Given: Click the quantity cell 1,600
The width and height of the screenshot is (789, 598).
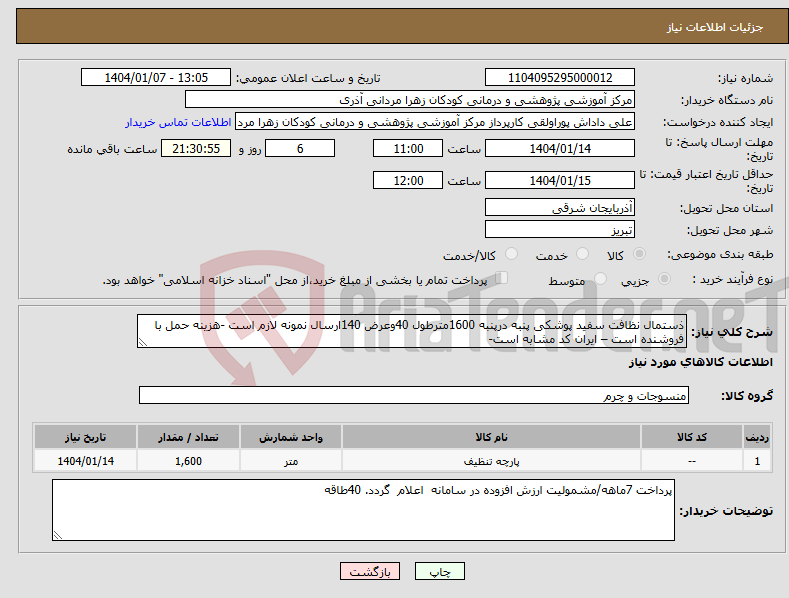Looking at the screenshot, I should [188, 461].
